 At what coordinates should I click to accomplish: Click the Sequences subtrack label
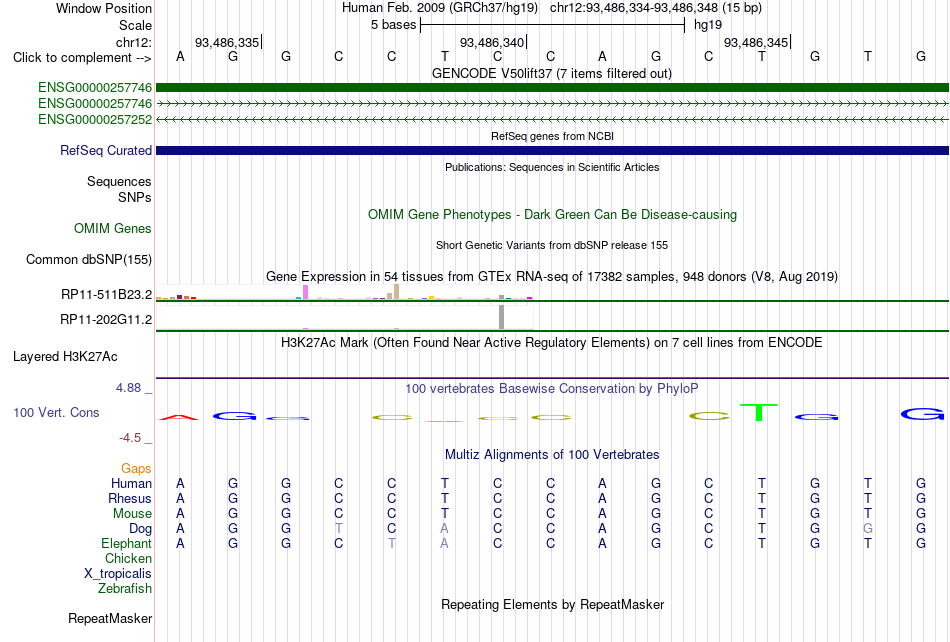pyautogui.click(x=119, y=182)
